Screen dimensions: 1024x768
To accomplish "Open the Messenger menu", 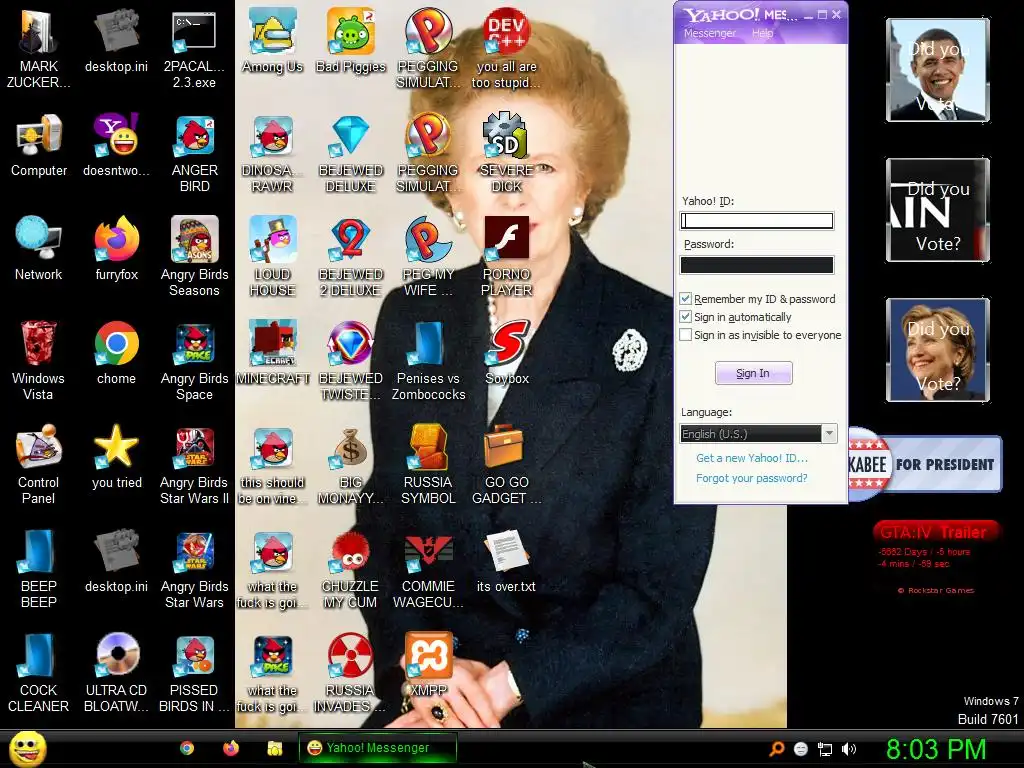I will click(x=710, y=33).
